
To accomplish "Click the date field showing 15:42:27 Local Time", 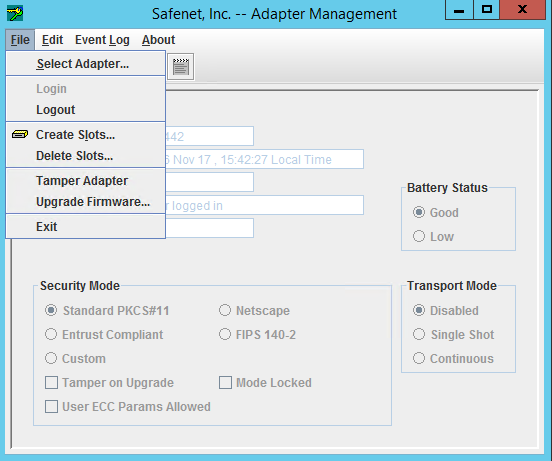I will click(264, 159).
